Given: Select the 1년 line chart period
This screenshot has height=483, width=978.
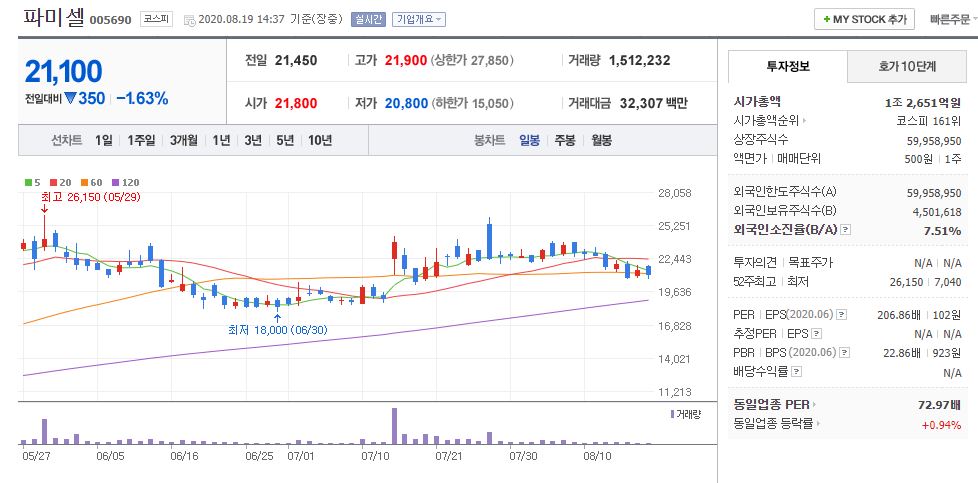Looking at the screenshot, I should coord(221,140).
